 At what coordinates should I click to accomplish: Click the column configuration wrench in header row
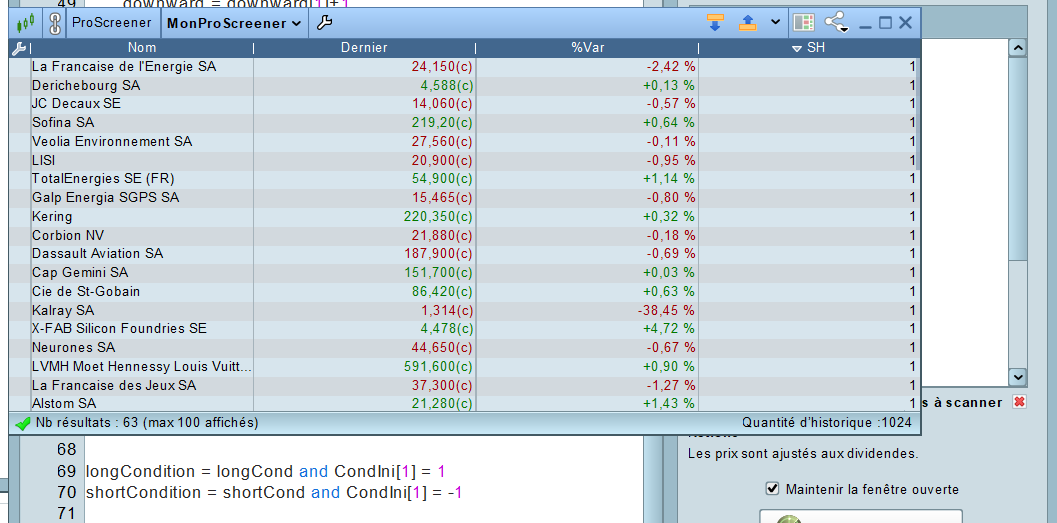click(x=20, y=48)
